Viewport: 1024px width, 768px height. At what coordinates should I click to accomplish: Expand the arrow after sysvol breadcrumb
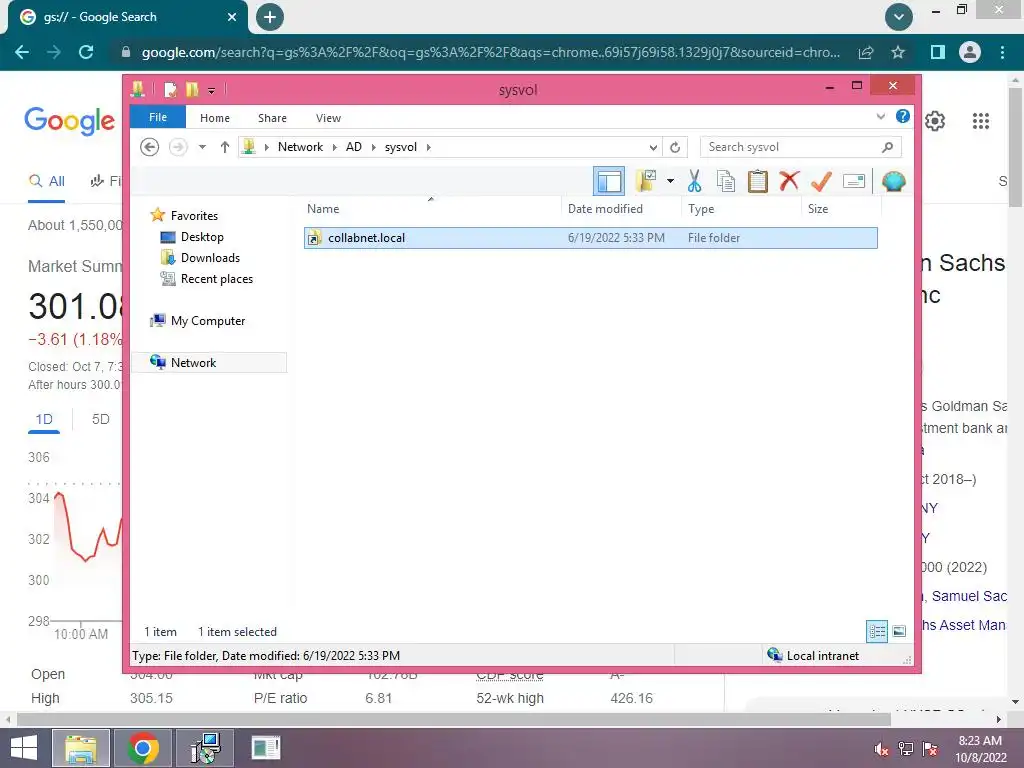pos(428,148)
